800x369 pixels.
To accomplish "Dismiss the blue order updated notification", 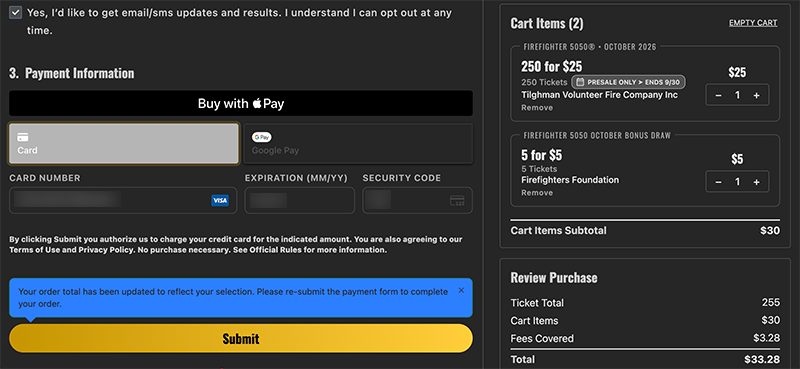I will (x=461, y=290).
